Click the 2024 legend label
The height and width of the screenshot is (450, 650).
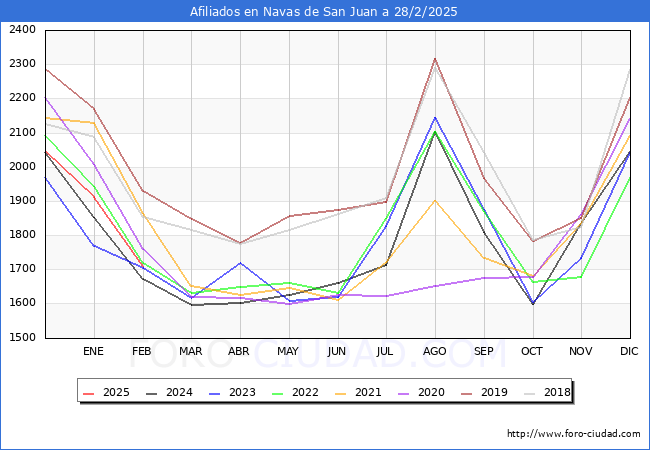tap(179, 392)
